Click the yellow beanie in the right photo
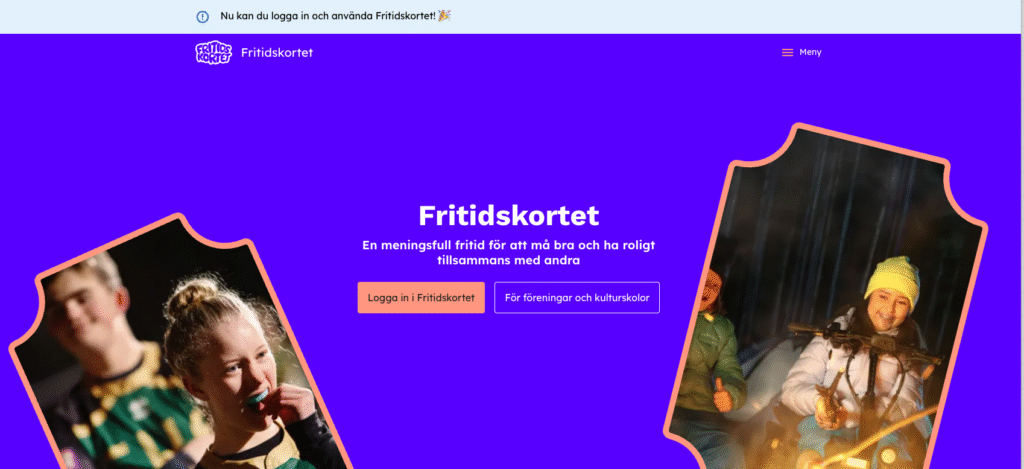 click(x=893, y=282)
